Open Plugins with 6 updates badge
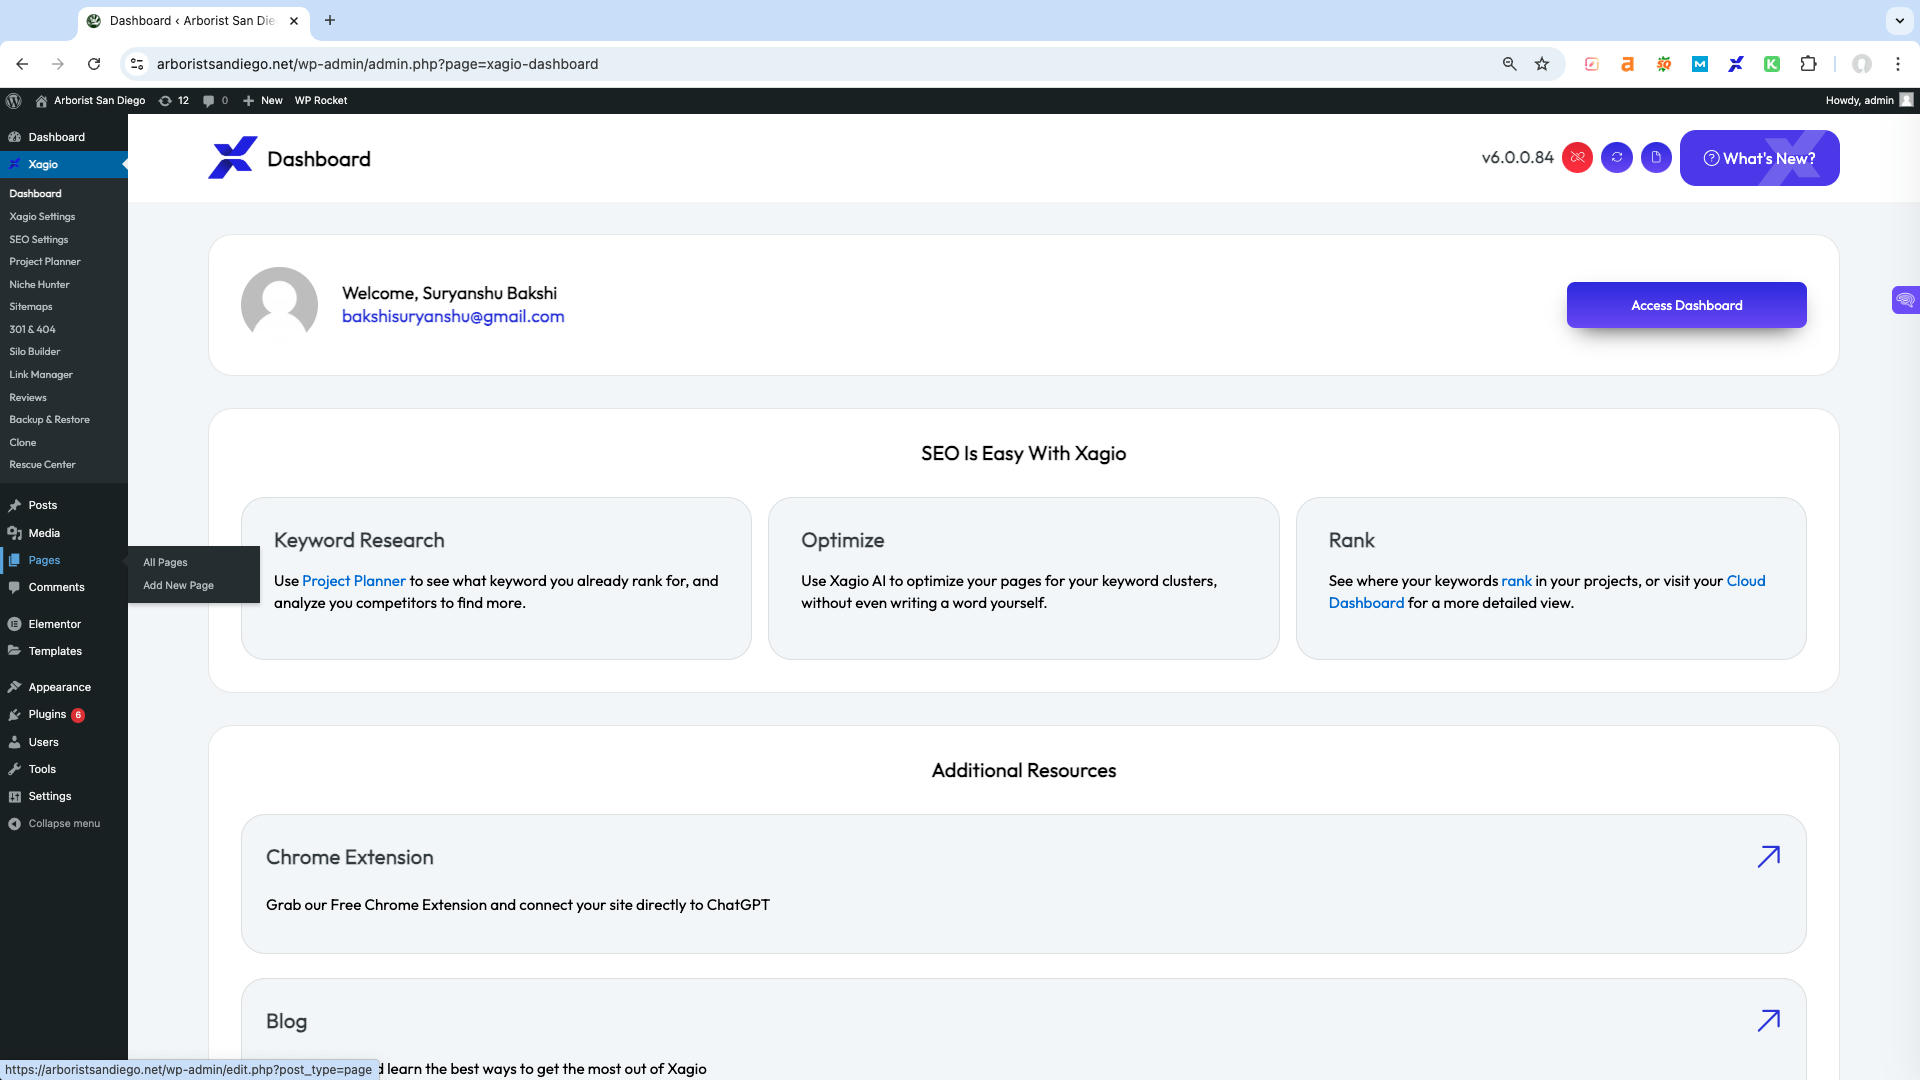Viewport: 1920px width, 1080px height. [64, 714]
